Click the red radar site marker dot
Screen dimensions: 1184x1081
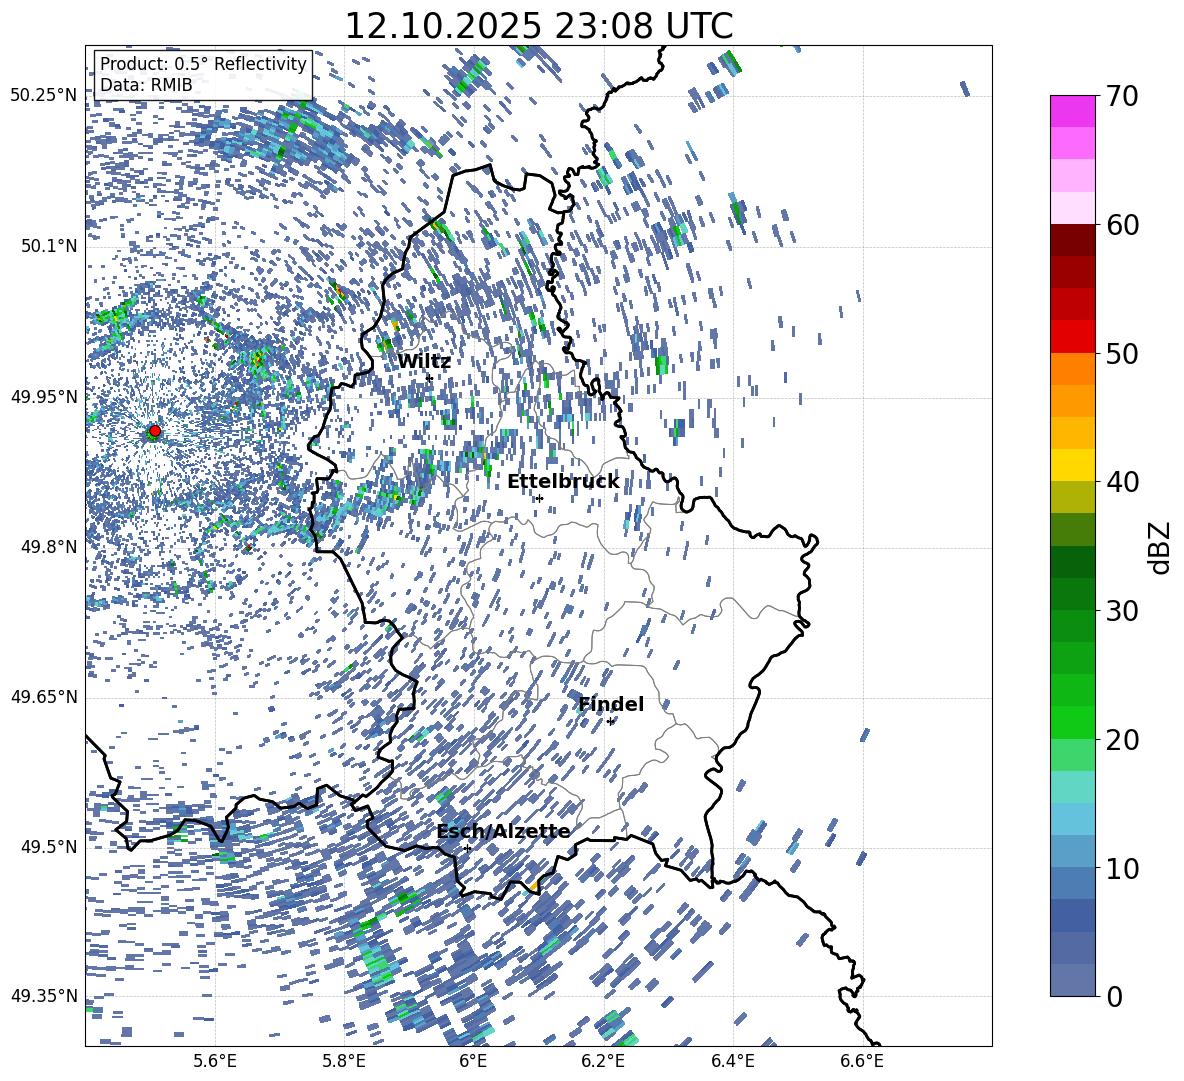tap(155, 431)
